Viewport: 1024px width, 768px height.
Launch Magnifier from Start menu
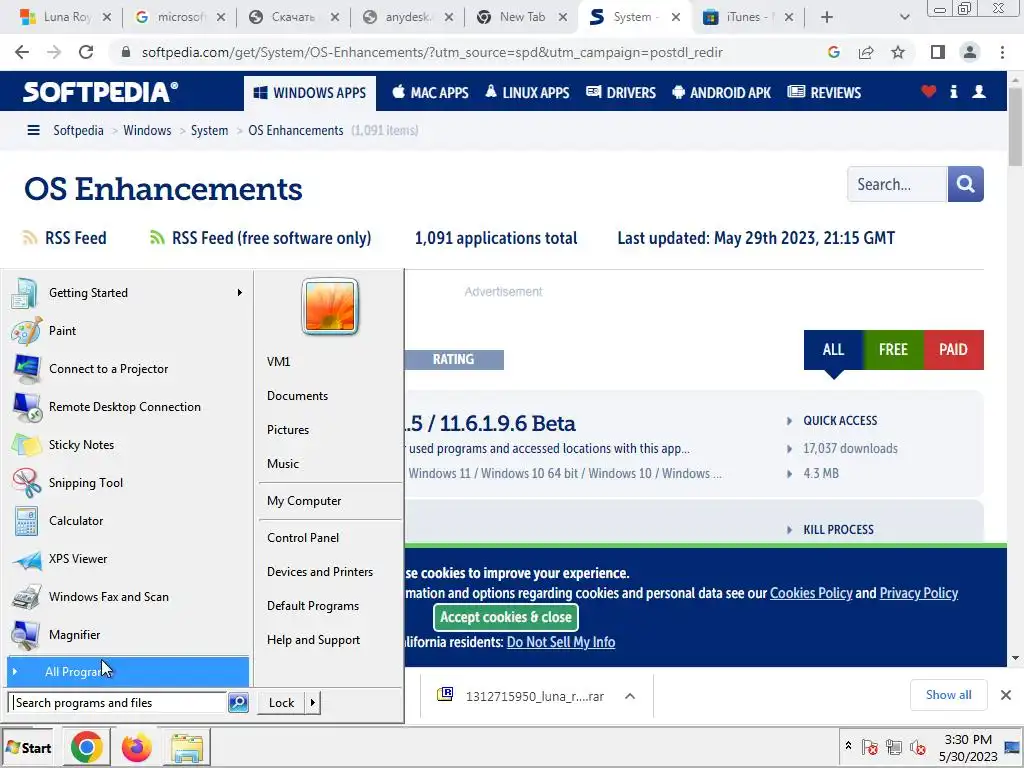point(128,635)
